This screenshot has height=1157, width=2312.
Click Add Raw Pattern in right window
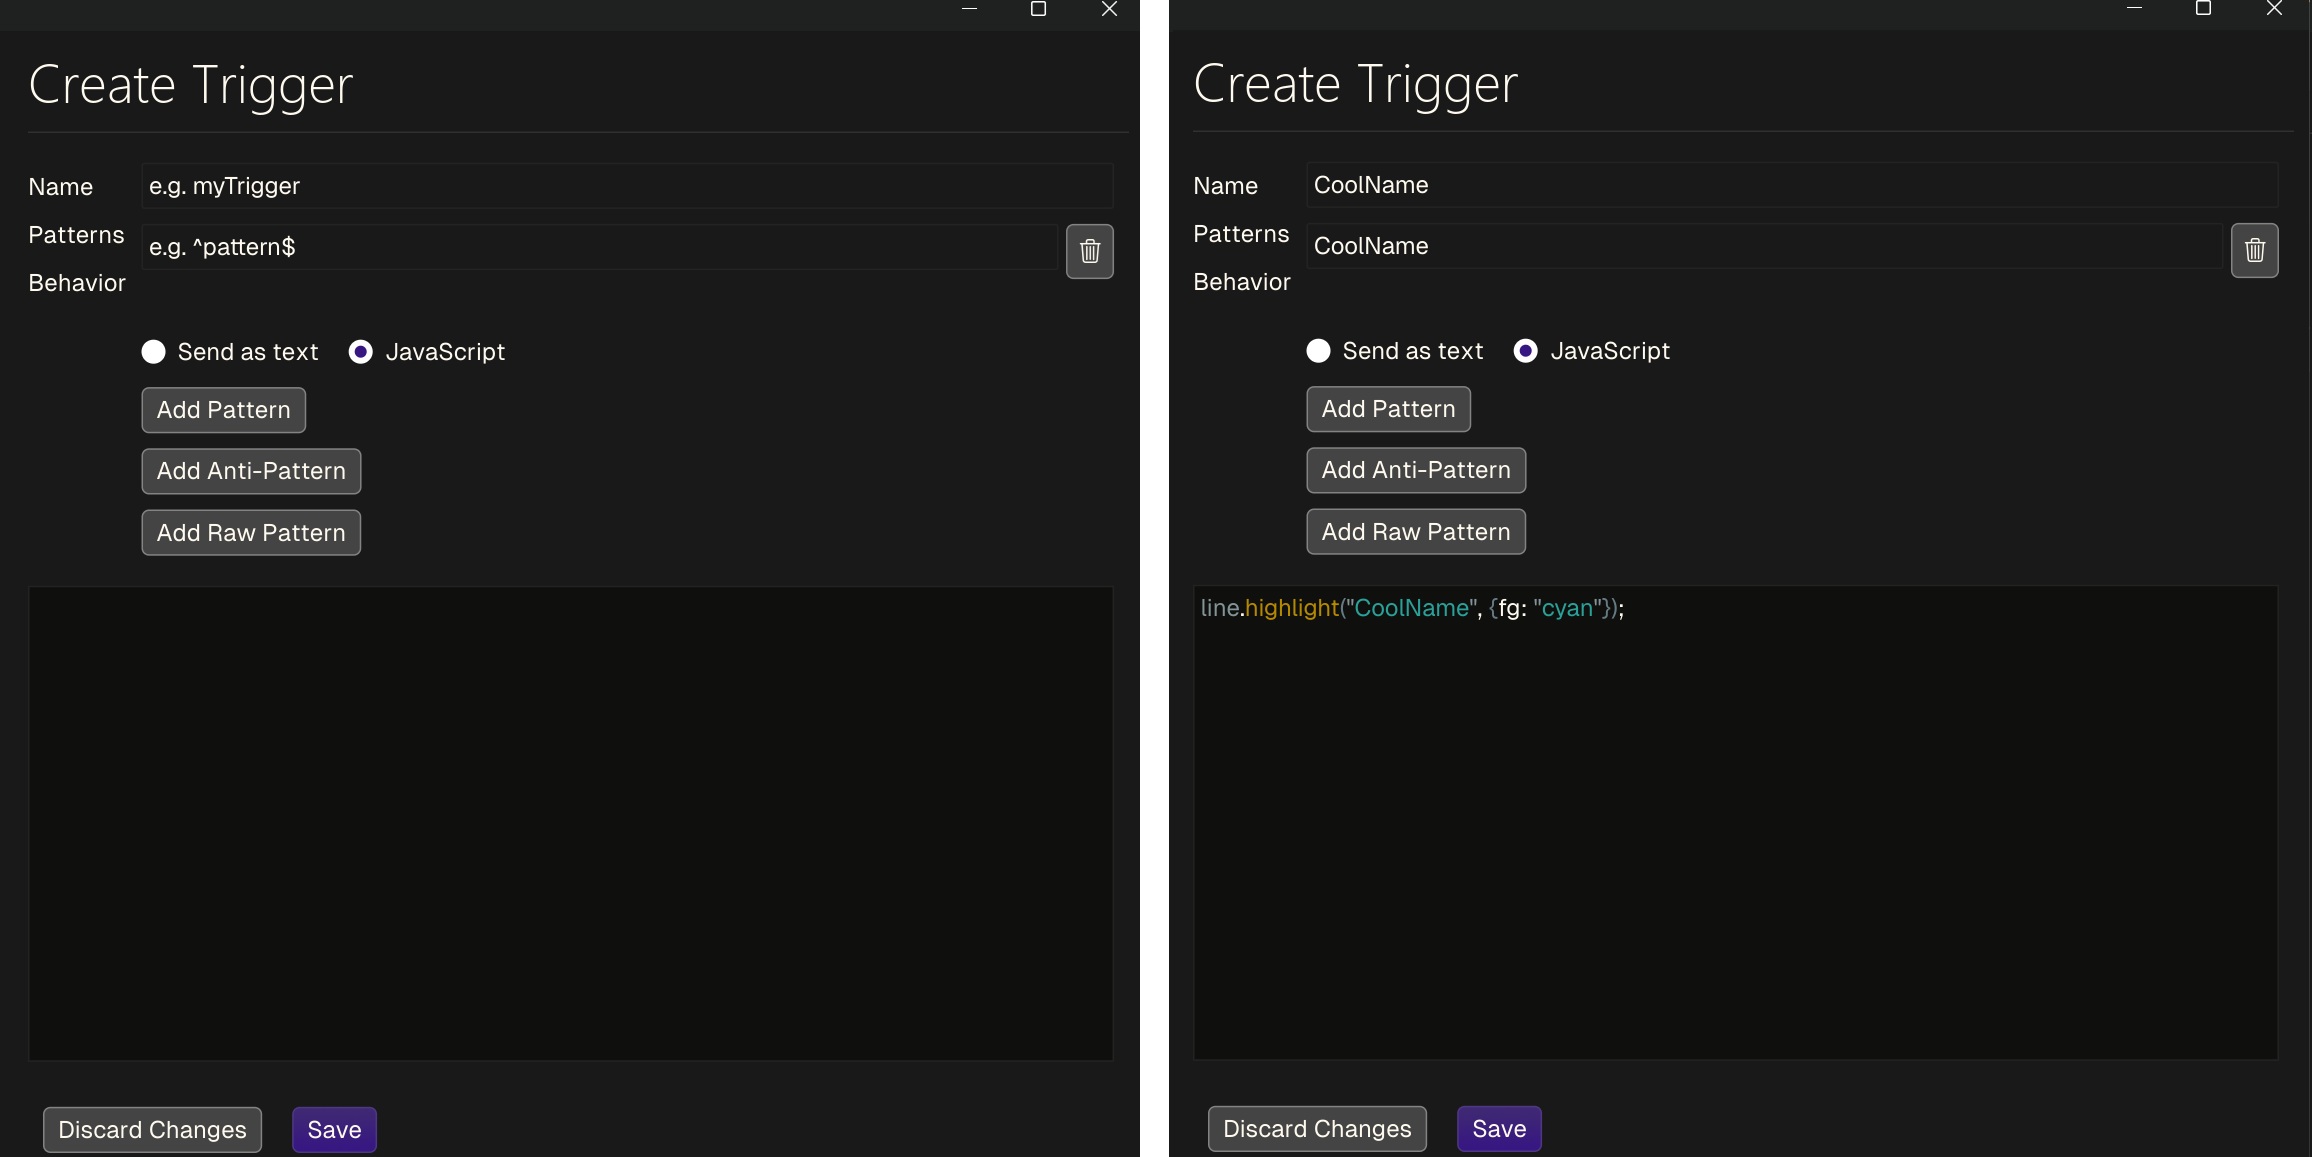tap(1415, 532)
